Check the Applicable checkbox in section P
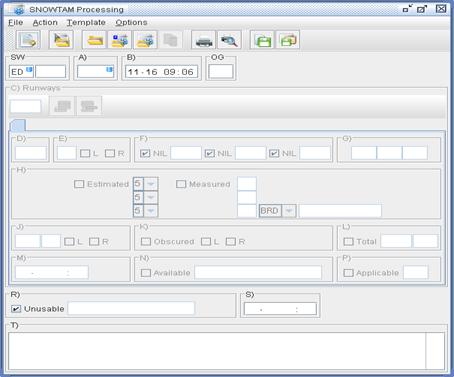Image resolution: width=454 pixels, height=377 pixels. [x=348, y=273]
